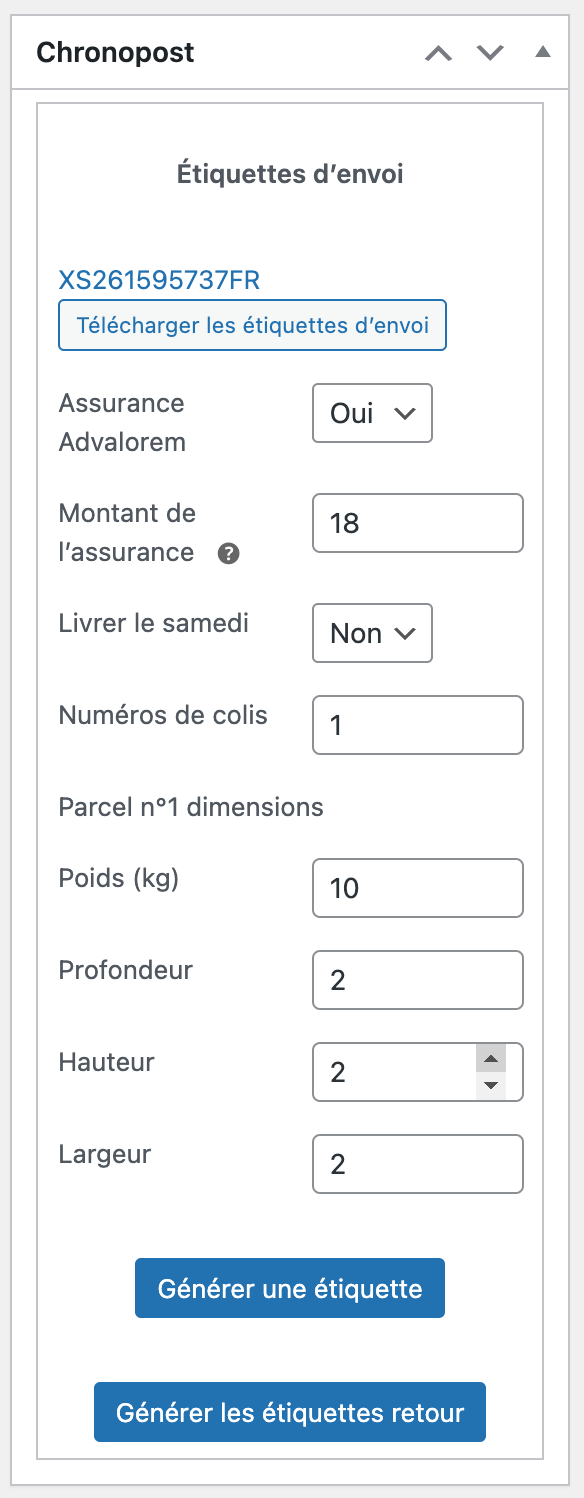Click the Chronopost panel title
The image size is (584, 1498).
[114, 52]
